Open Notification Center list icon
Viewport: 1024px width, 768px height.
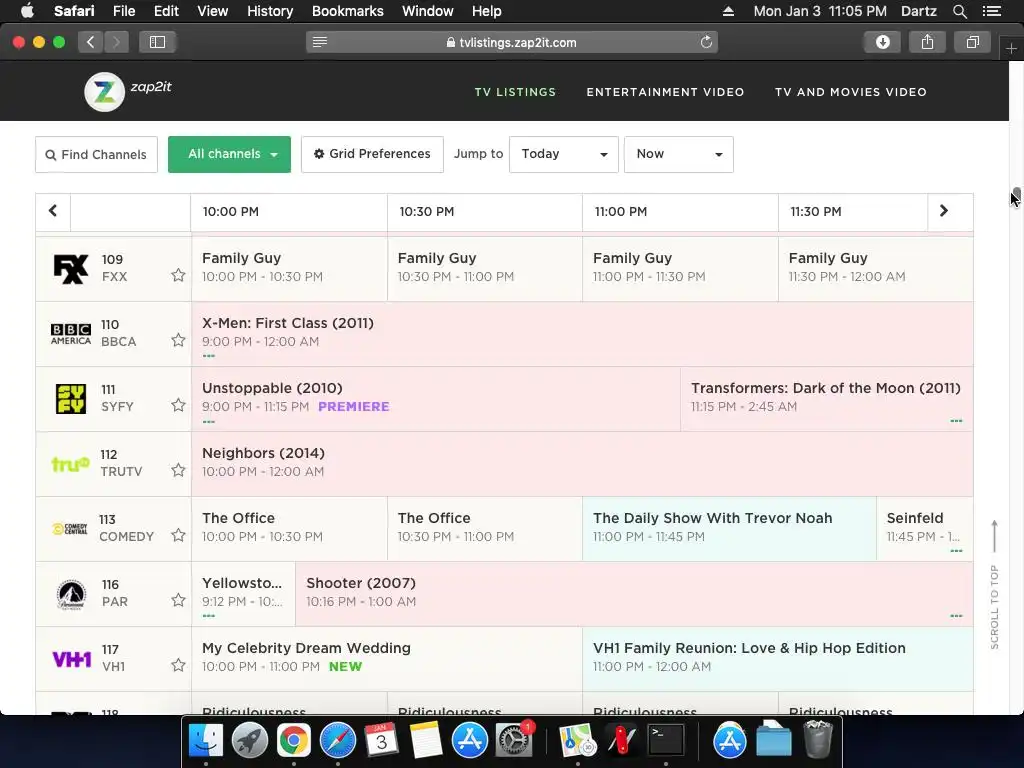(991, 11)
